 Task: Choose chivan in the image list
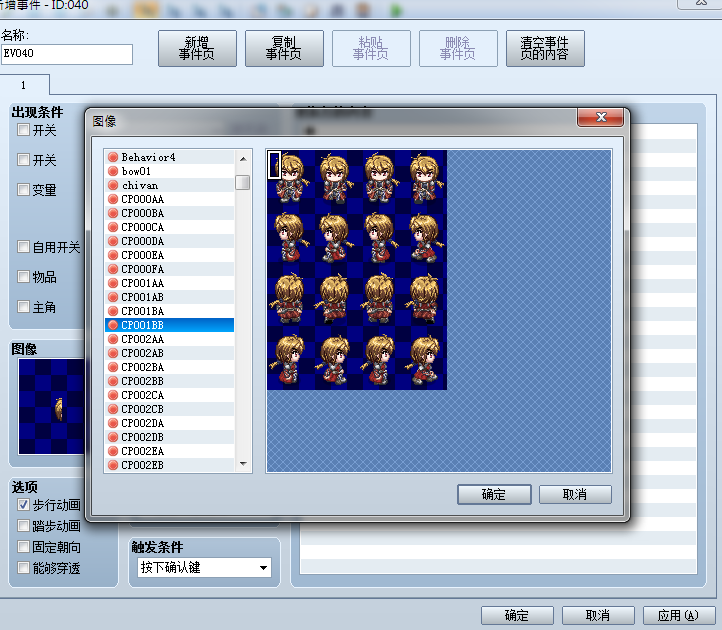click(169, 185)
